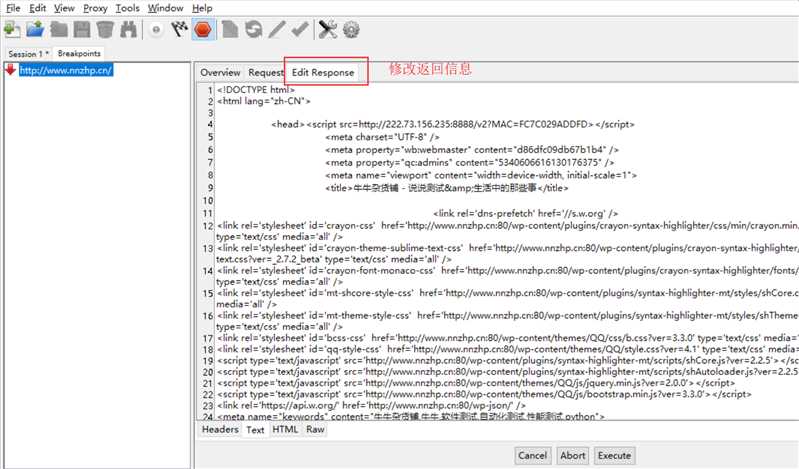Image resolution: width=799 pixels, height=469 pixels.
Task: Click the html lang="zh-CN" line
Action: click(263, 101)
